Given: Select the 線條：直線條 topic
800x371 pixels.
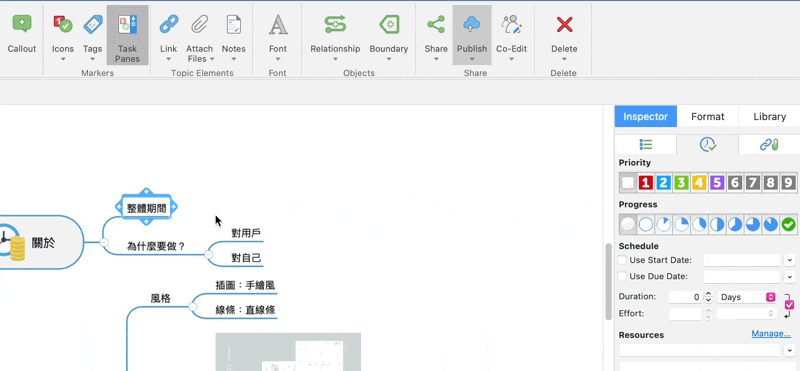Looking at the screenshot, I should [x=245, y=310].
